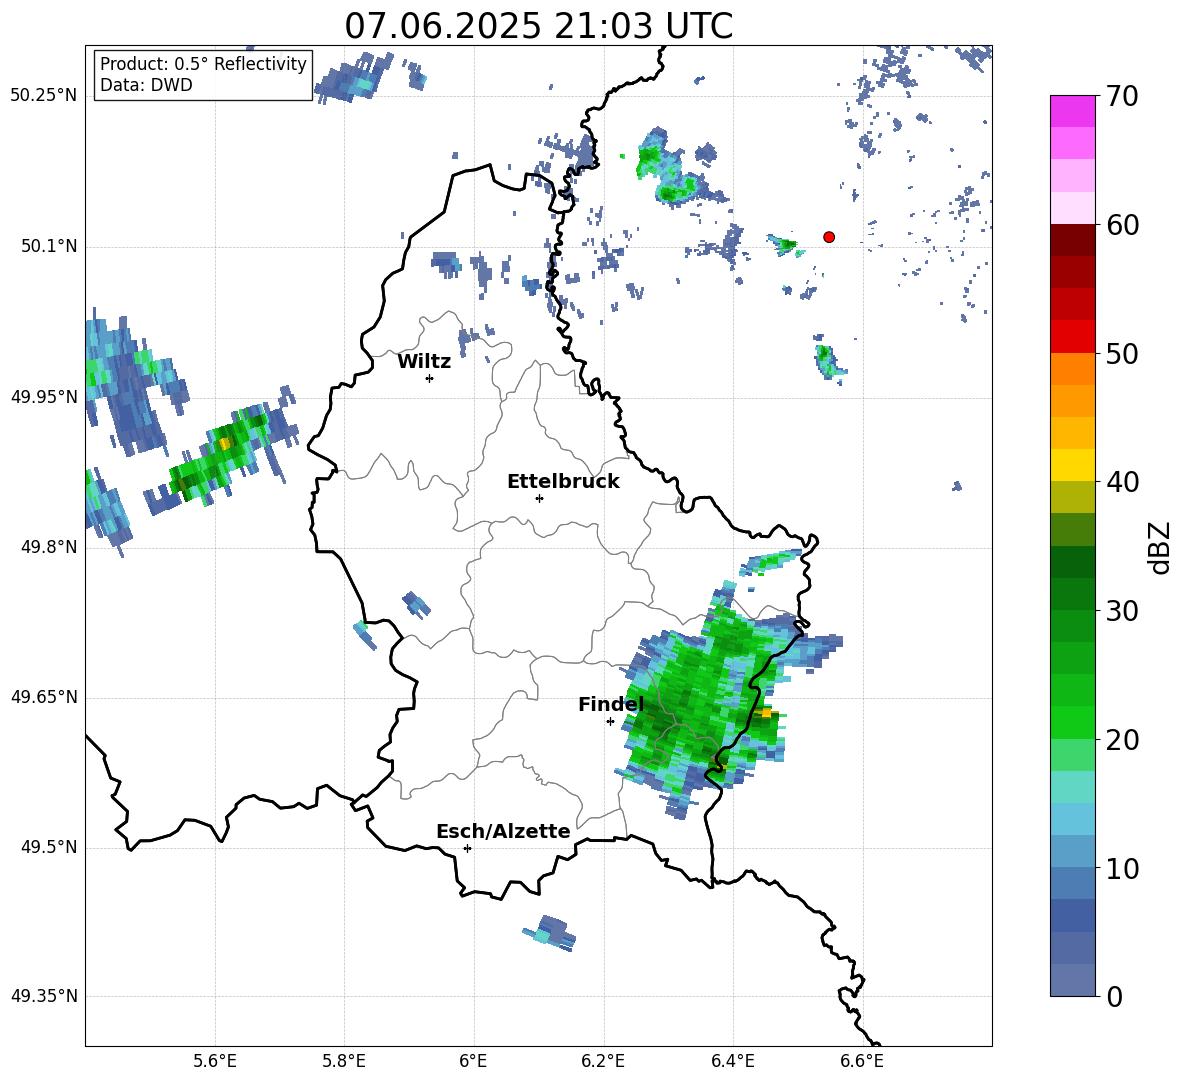The height and width of the screenshot is (1081, 1184).
Task: Click the Wiltz station cross marker
Action: [430, 378]
